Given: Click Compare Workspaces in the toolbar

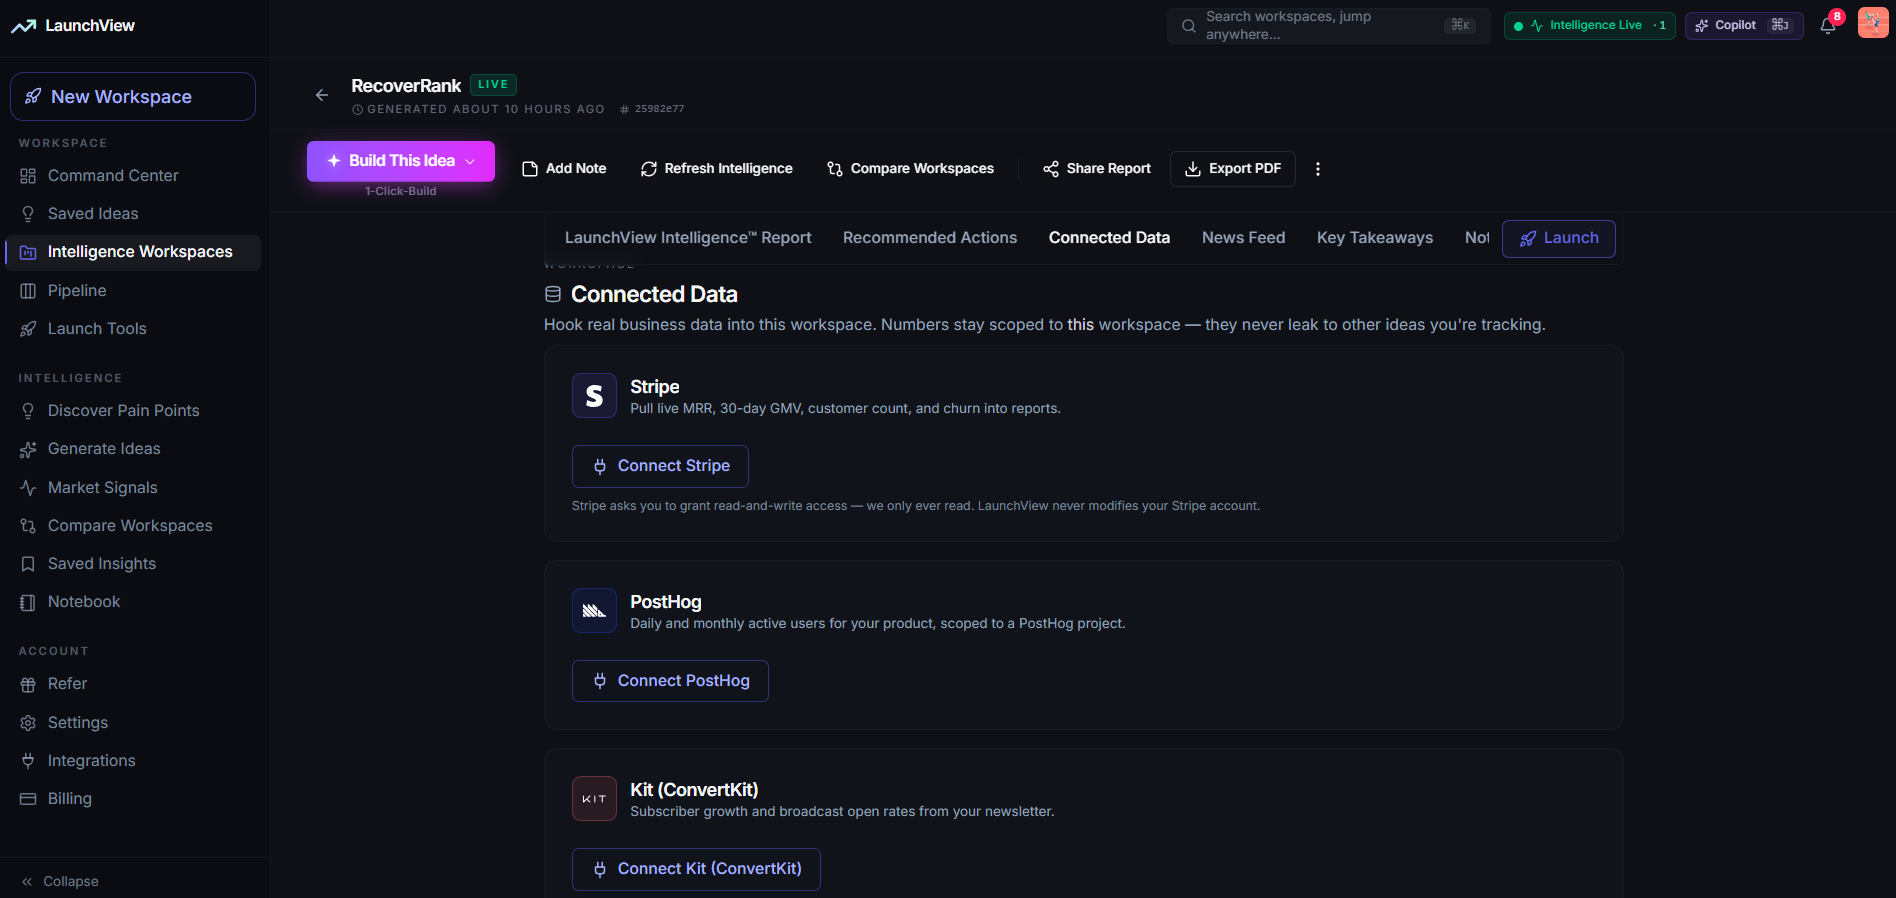Looking at the screenshot, I should click(911, 169).
